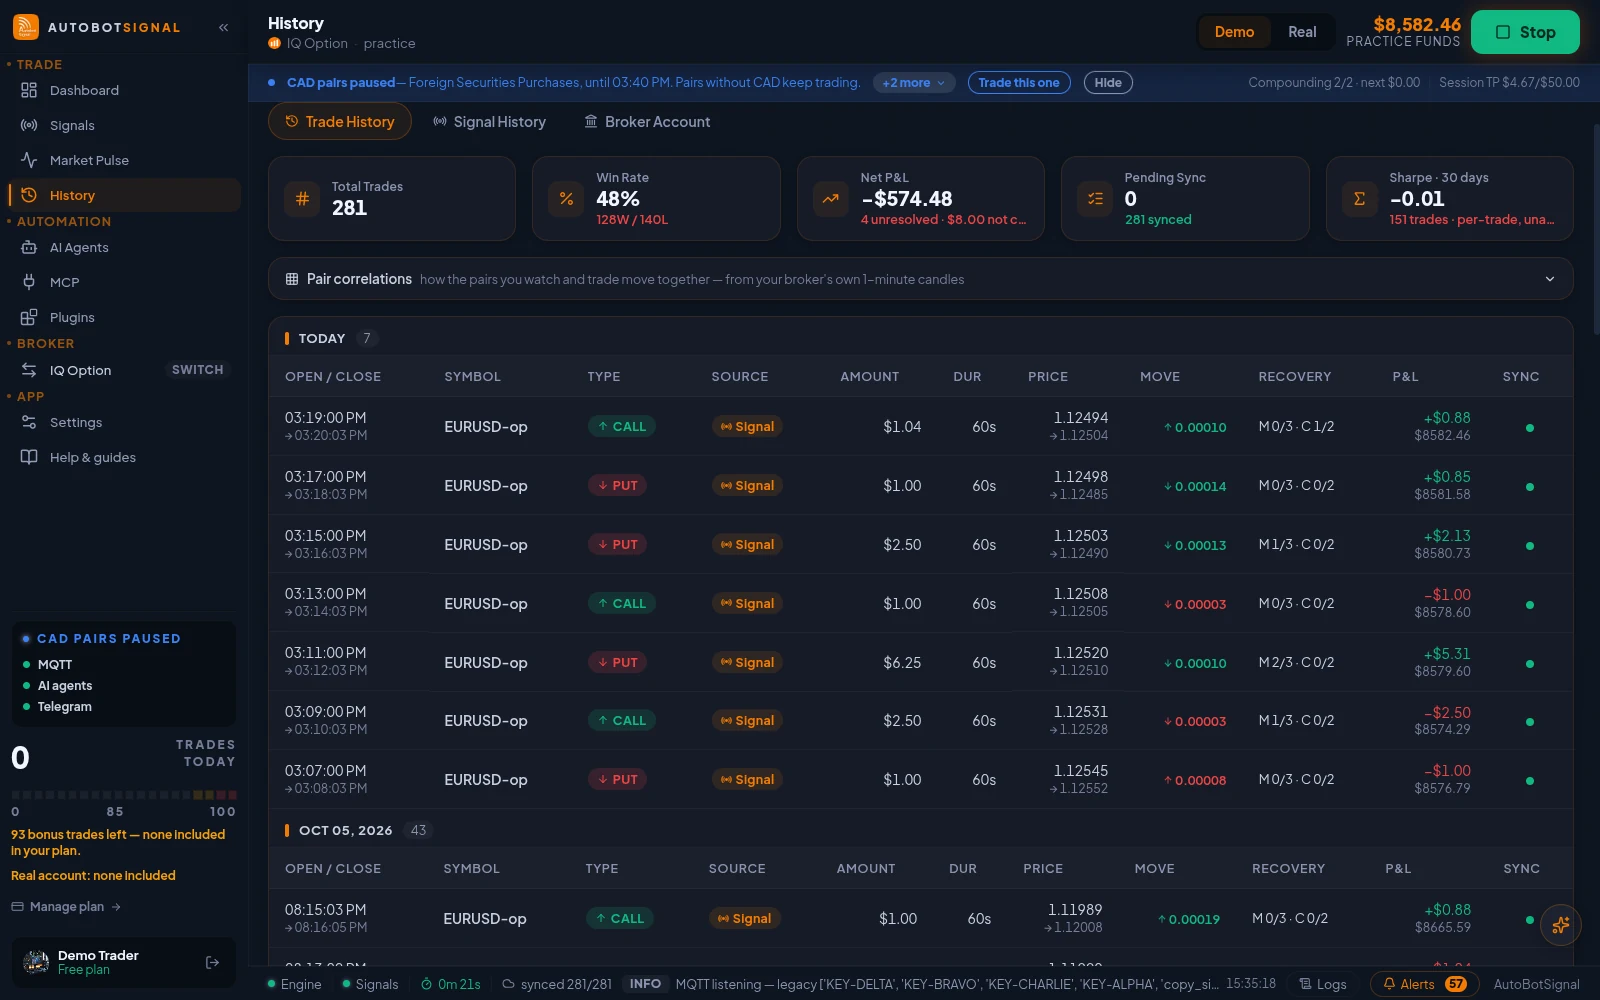Click the Pending Sync checklist icon
The width and height of the screenshot is (1600, 1000).
pyautogui.click(x=1095, y=198)
